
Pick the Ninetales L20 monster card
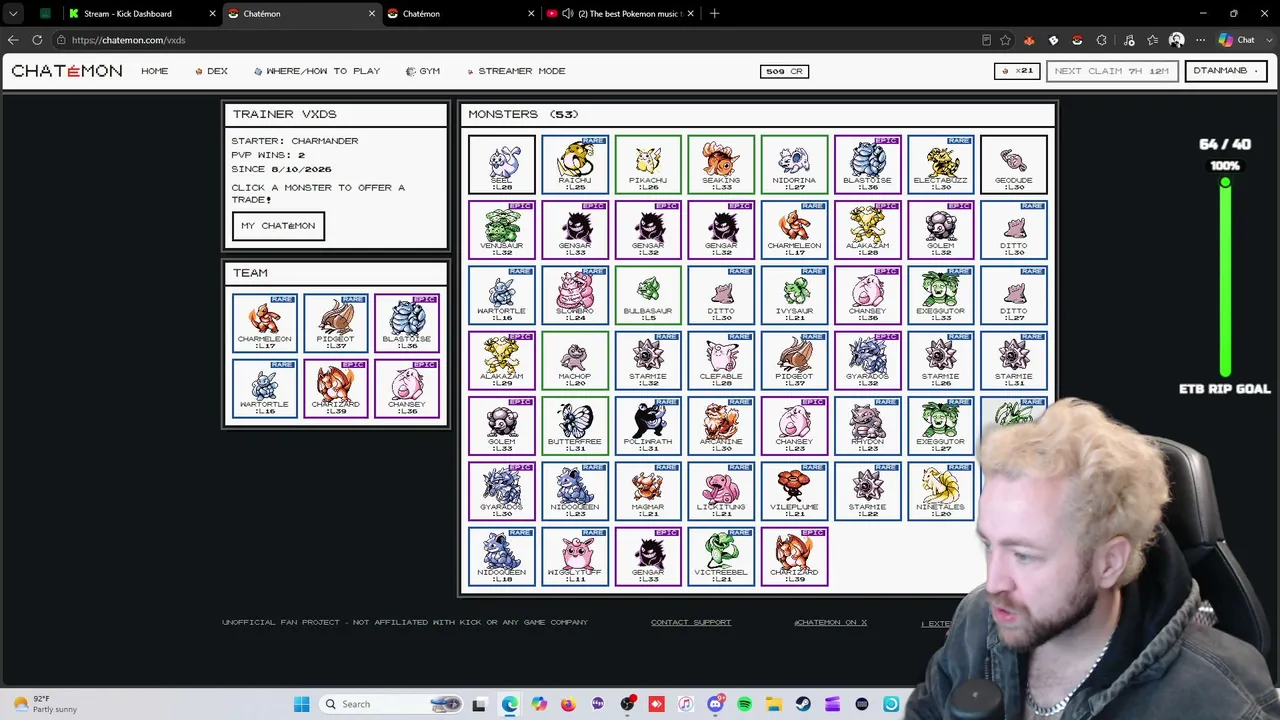click(940, 491)
